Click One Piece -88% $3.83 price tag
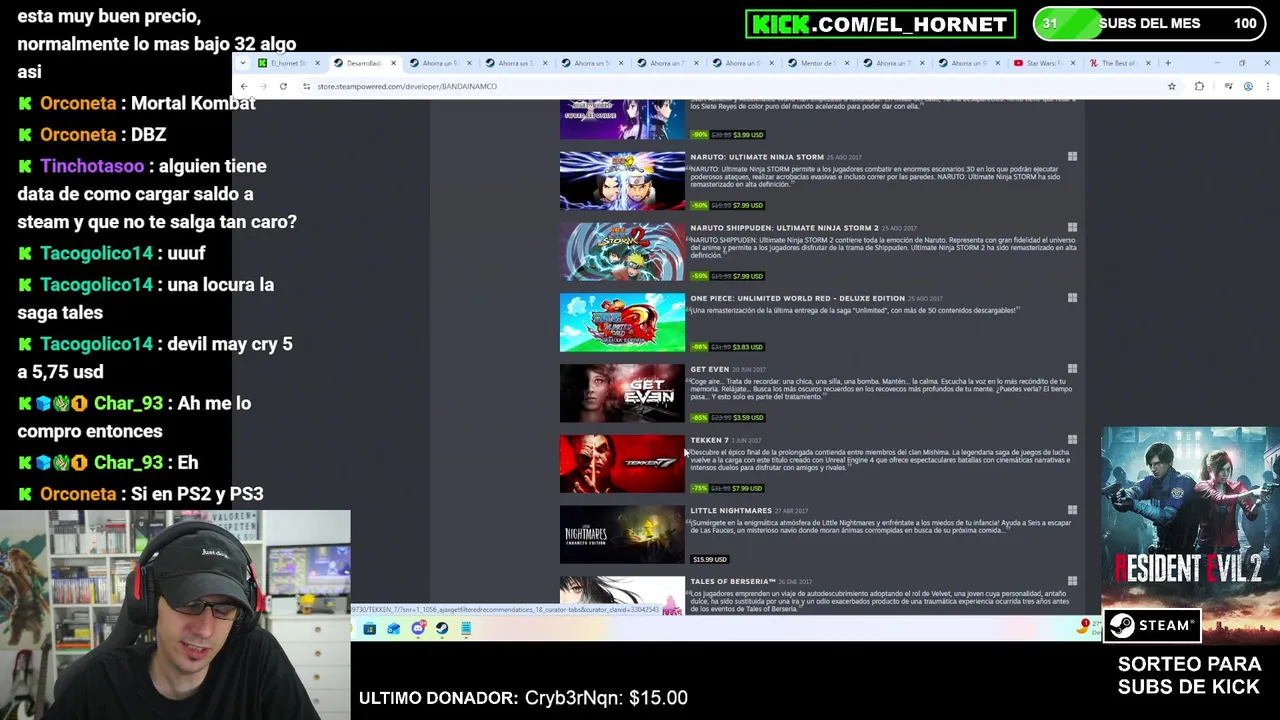The image size is (1280, 720). click(x=727, y=347)
